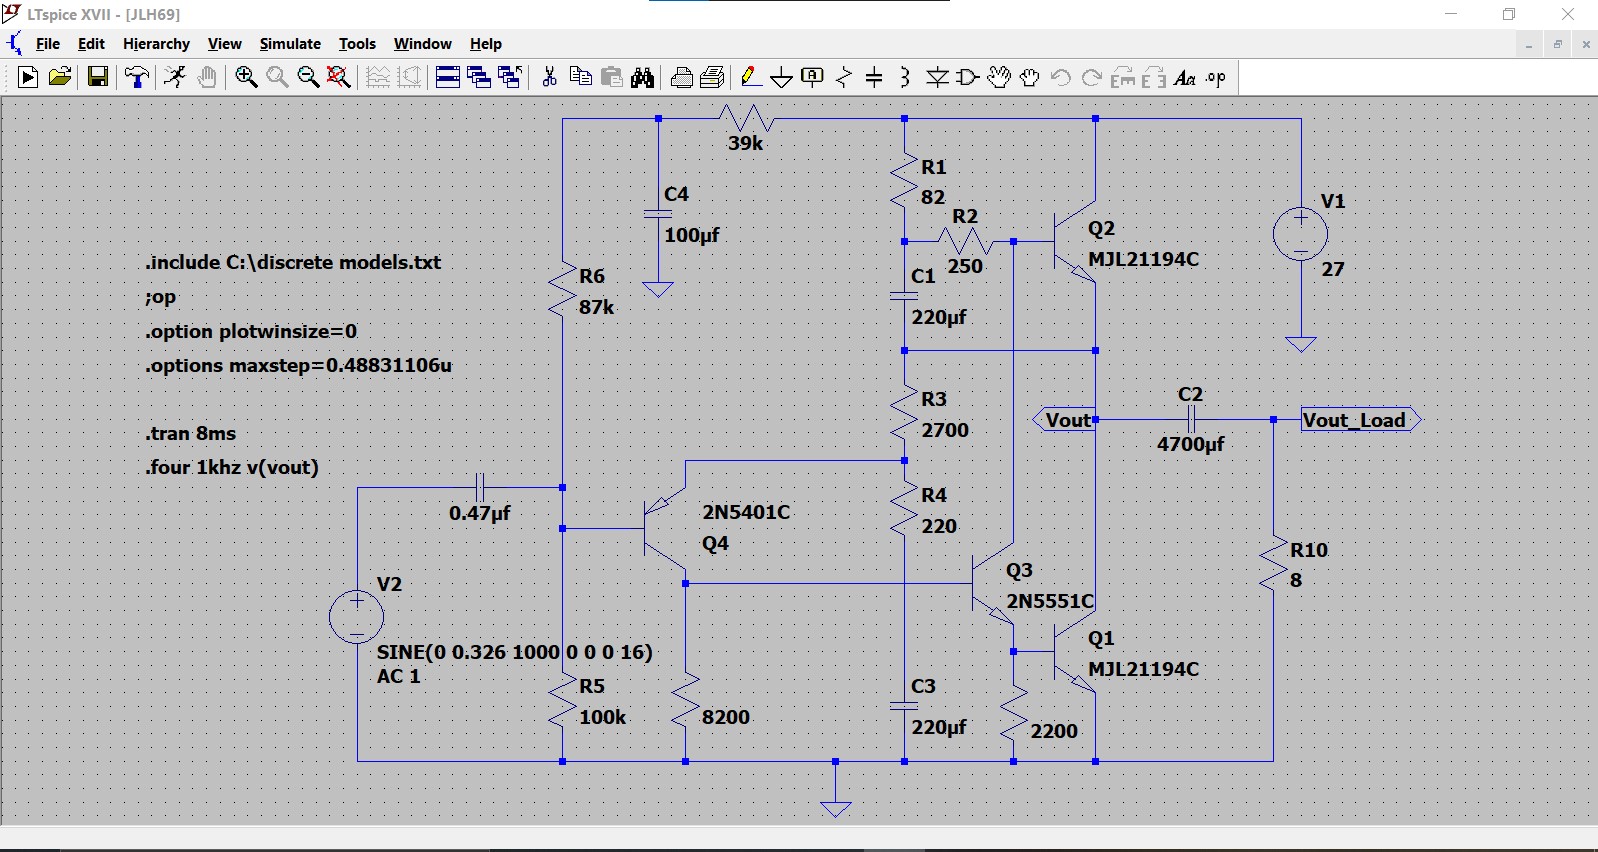Pick the Resistor tool
Screen dimensions: 1598x852
(x=844, y=77)
